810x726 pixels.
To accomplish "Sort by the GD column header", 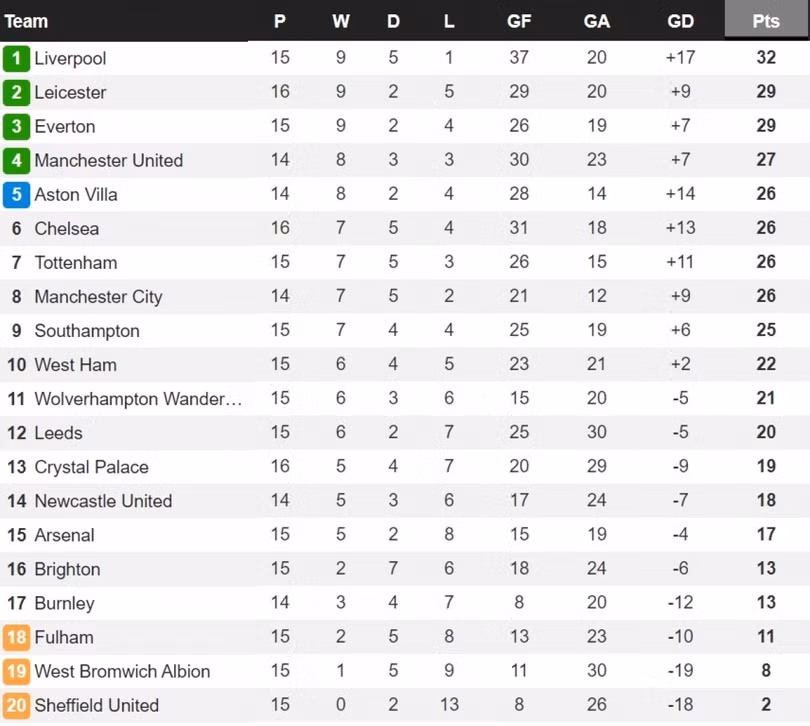I will tap(680, 21).
